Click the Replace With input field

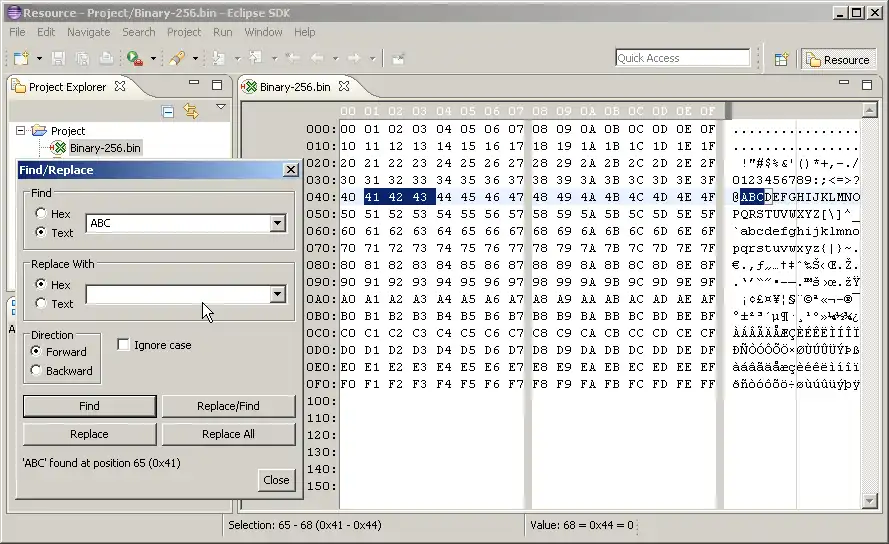[x=177, y=294]
